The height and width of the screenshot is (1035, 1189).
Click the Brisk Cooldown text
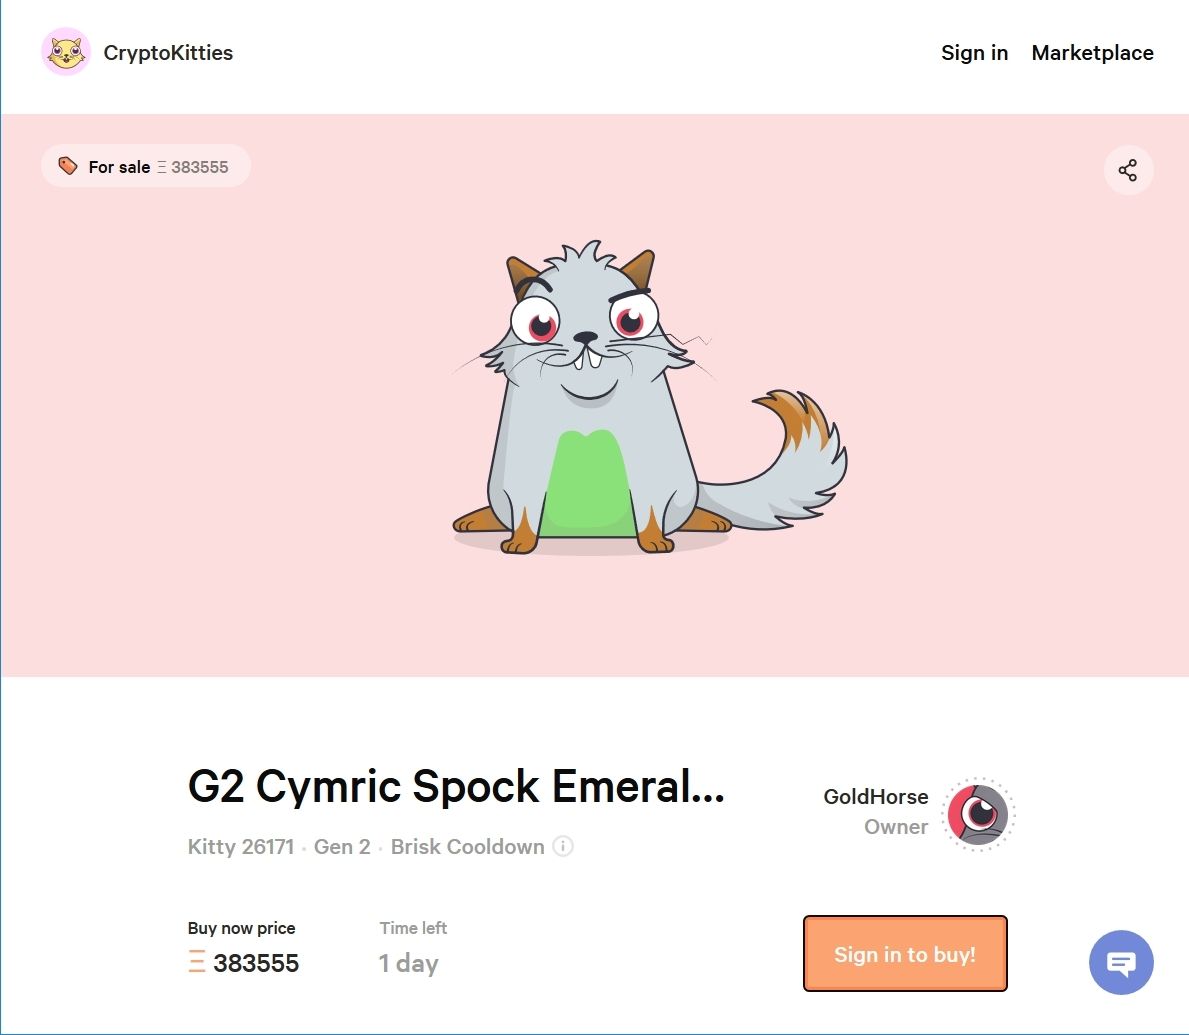pyautogui.click(x=467, y=846)
